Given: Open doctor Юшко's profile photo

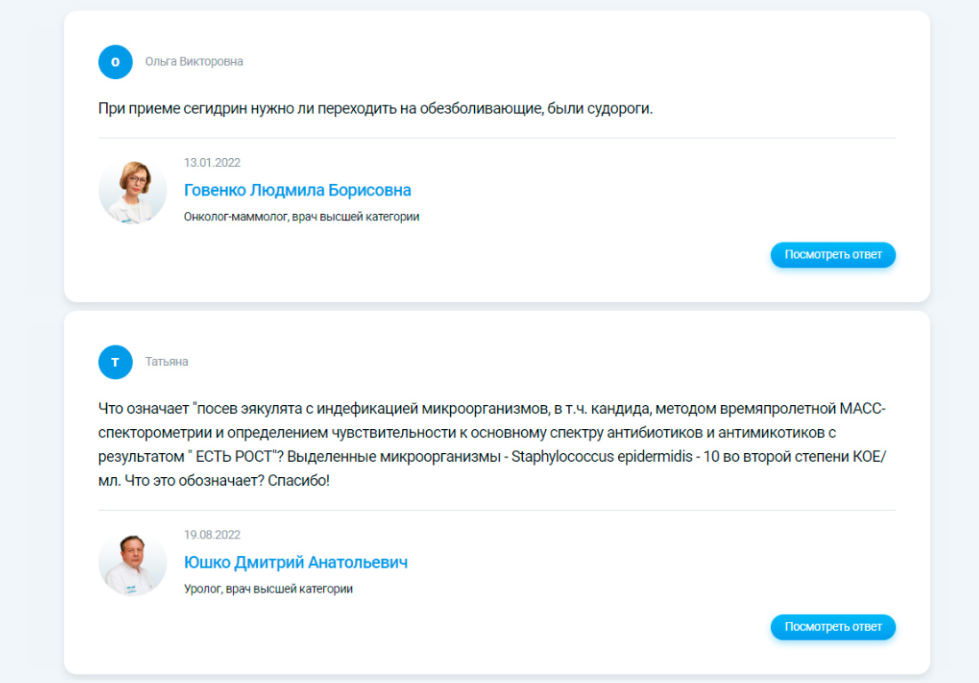Looking at the screenshot, I should coord(133,563).
